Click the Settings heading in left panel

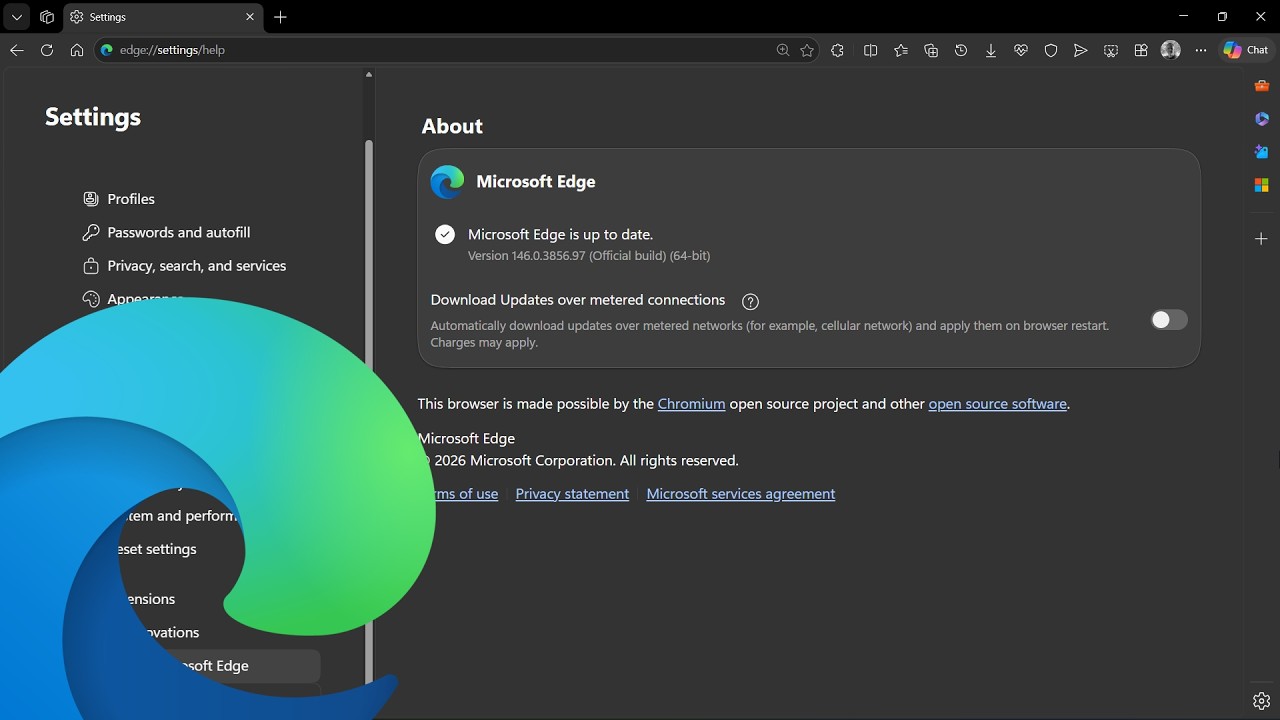[93, 117]
